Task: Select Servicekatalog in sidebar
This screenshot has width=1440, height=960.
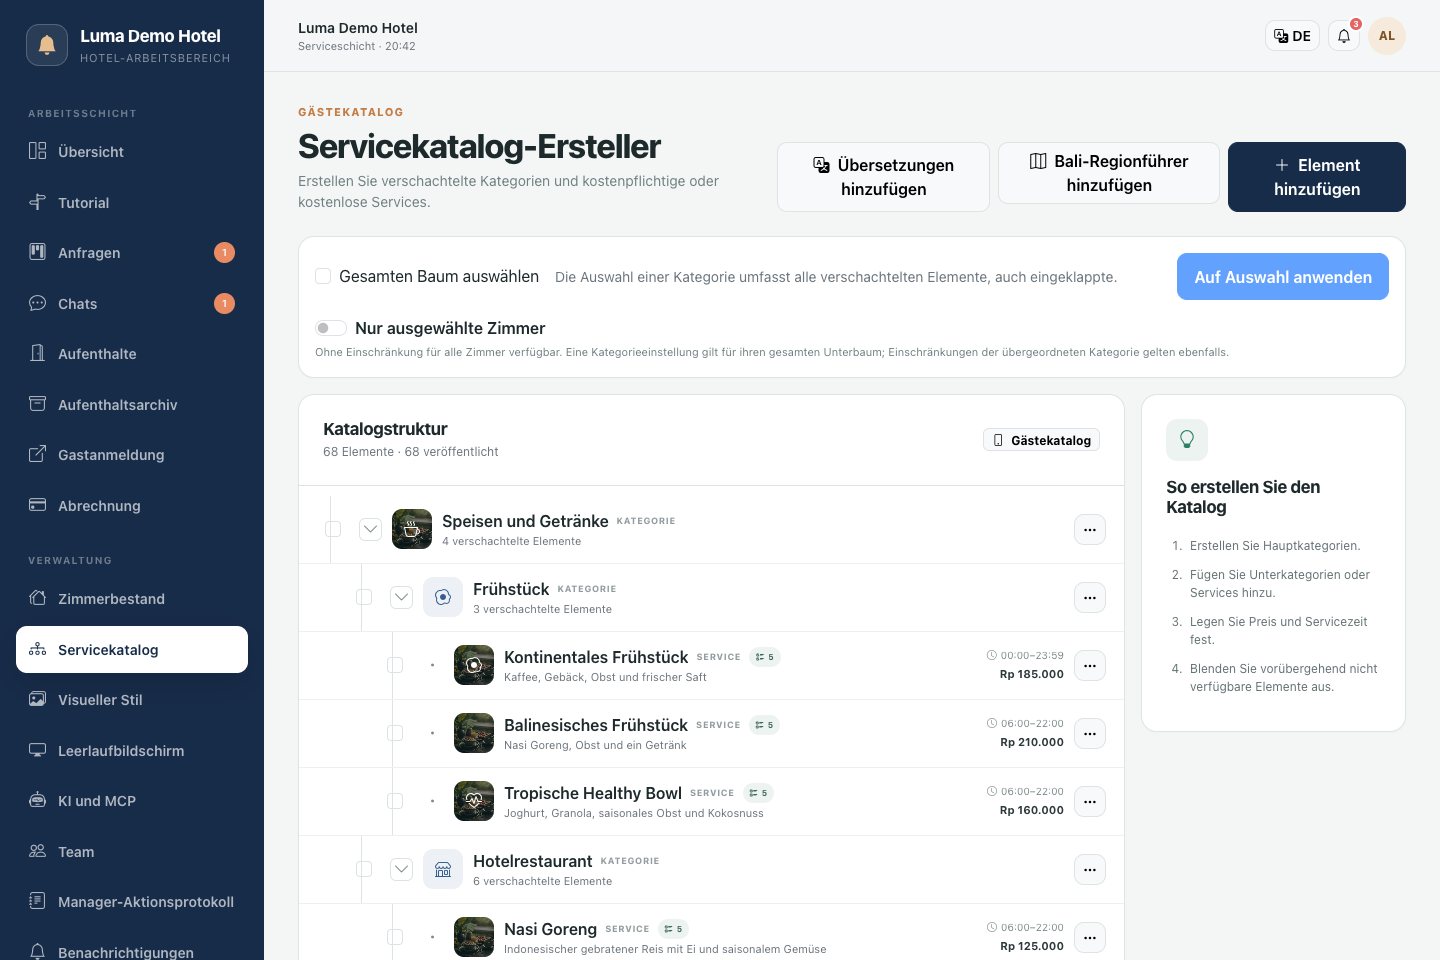Action: coord(132,649)
